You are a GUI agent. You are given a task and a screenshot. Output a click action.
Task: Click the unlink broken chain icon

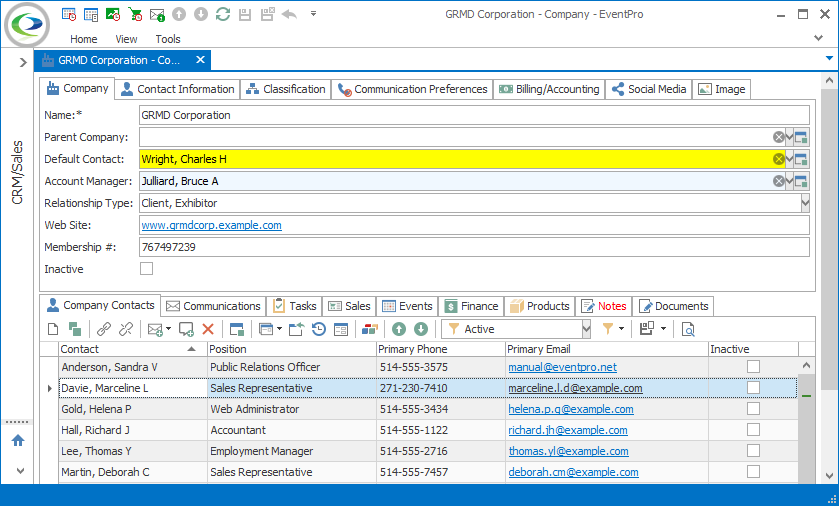point(126,329)
